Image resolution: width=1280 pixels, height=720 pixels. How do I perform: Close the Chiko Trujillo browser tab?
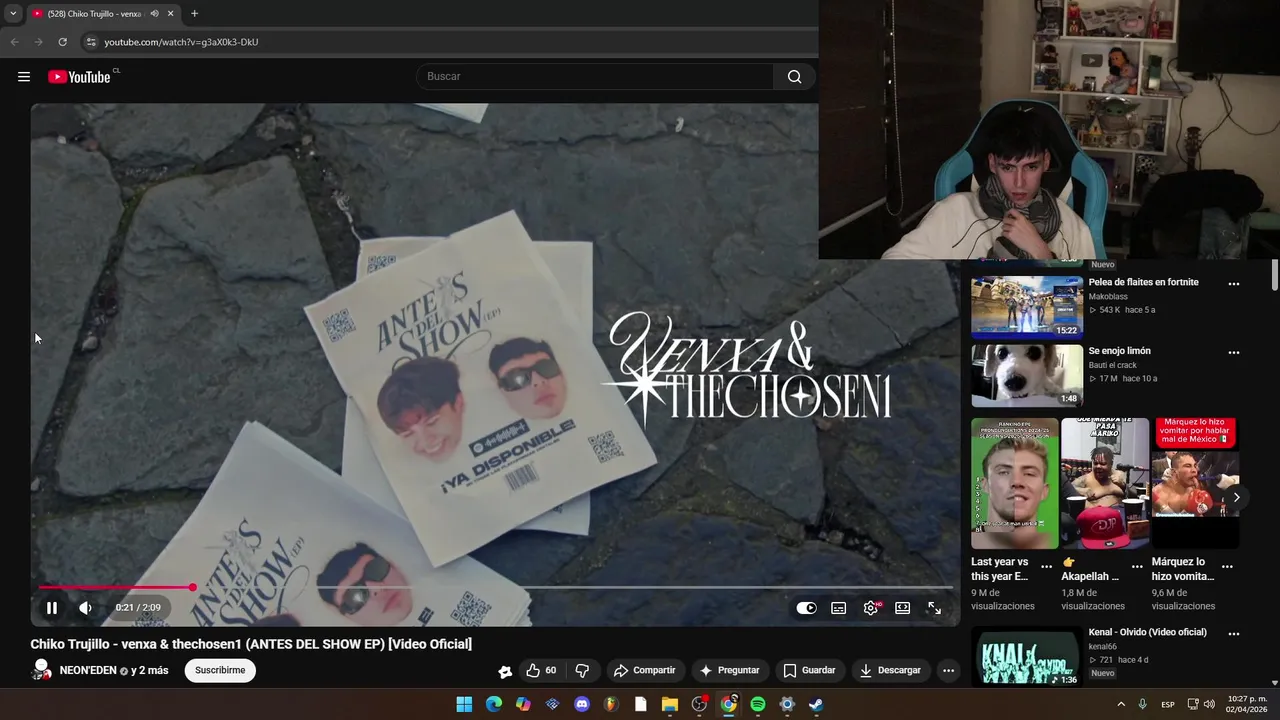coord(170,14)
